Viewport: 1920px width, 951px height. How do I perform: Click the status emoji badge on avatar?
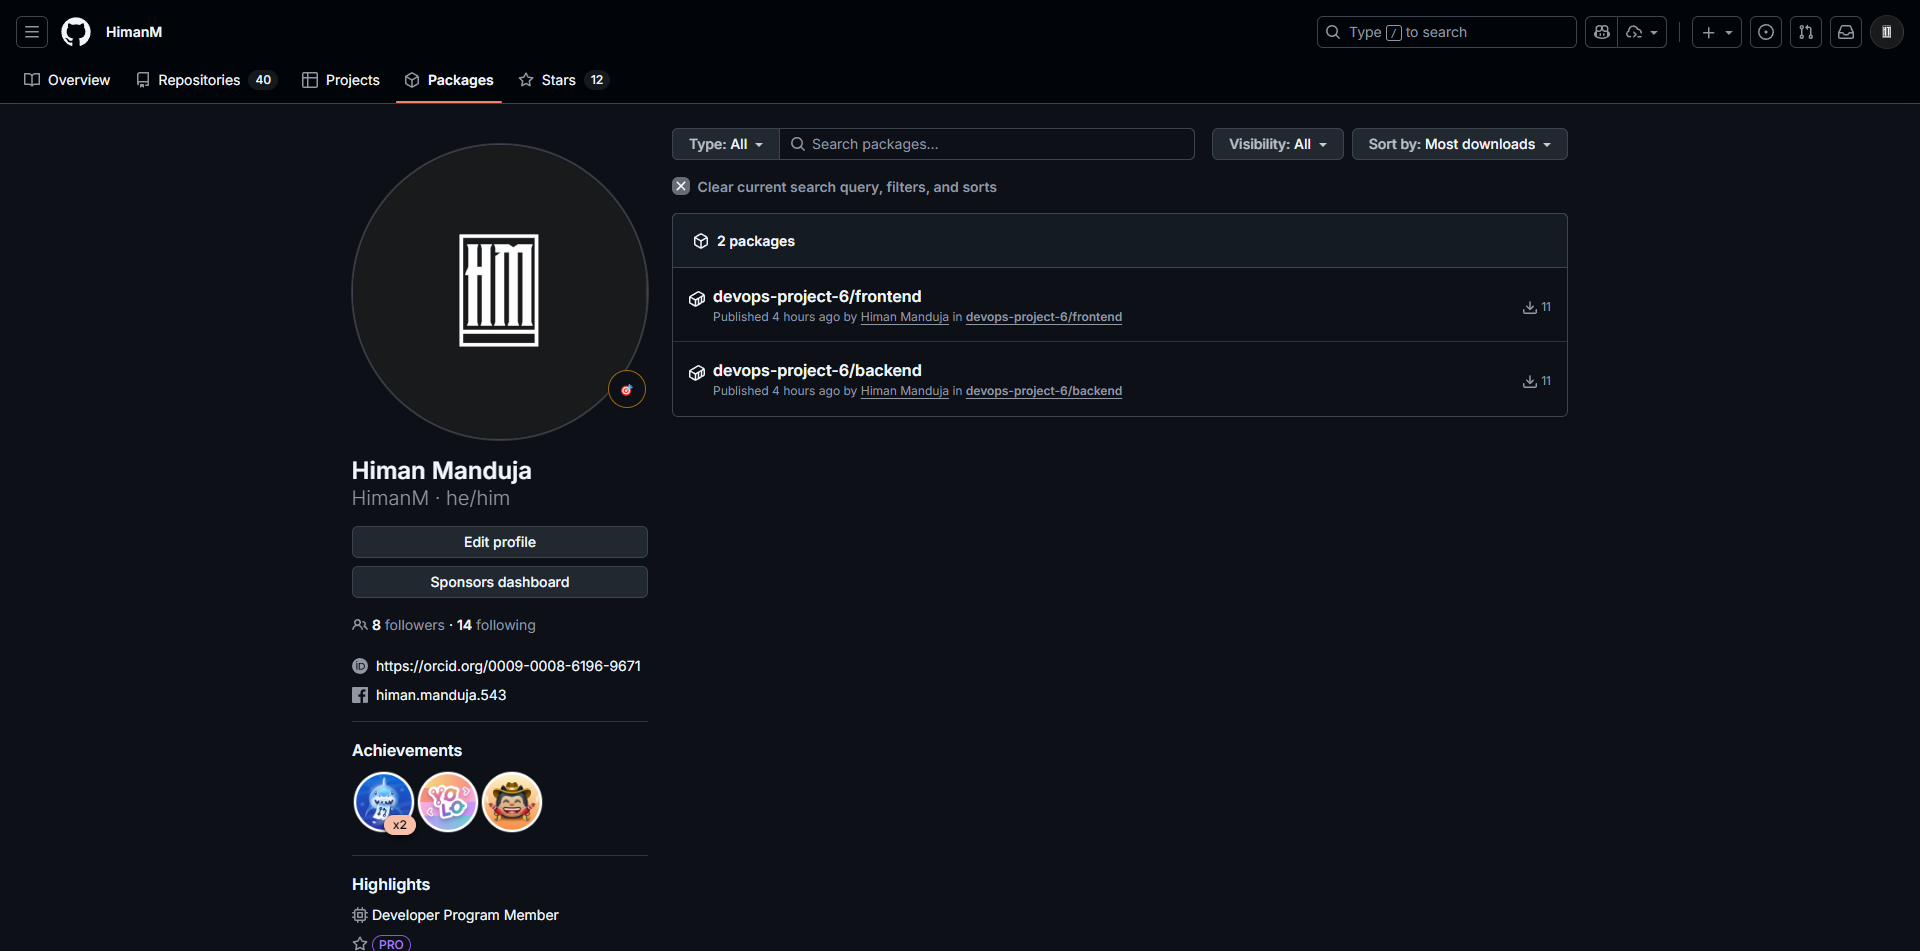tap(627, 389)
